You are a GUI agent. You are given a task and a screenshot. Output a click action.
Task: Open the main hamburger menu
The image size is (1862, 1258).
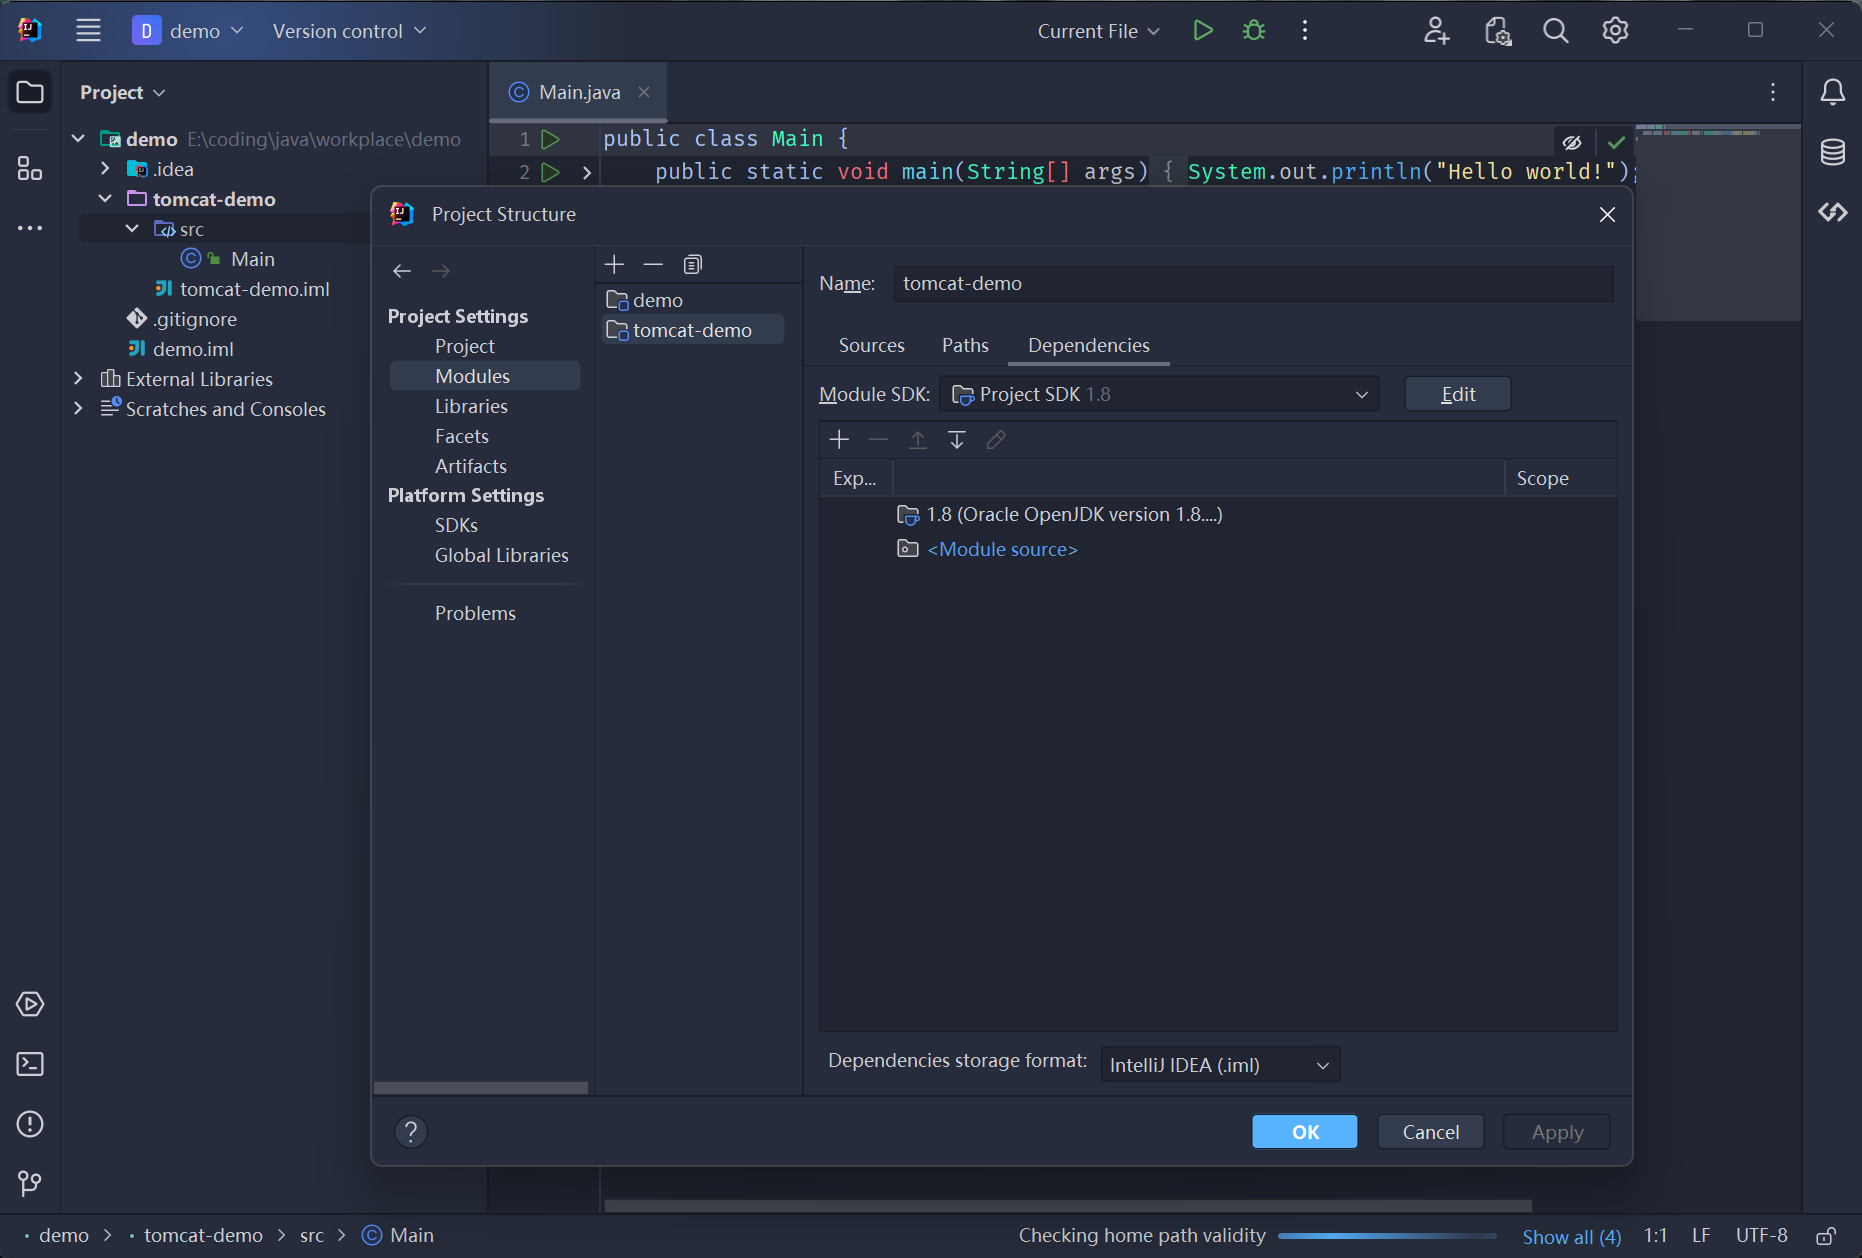(x=88, y=31)
